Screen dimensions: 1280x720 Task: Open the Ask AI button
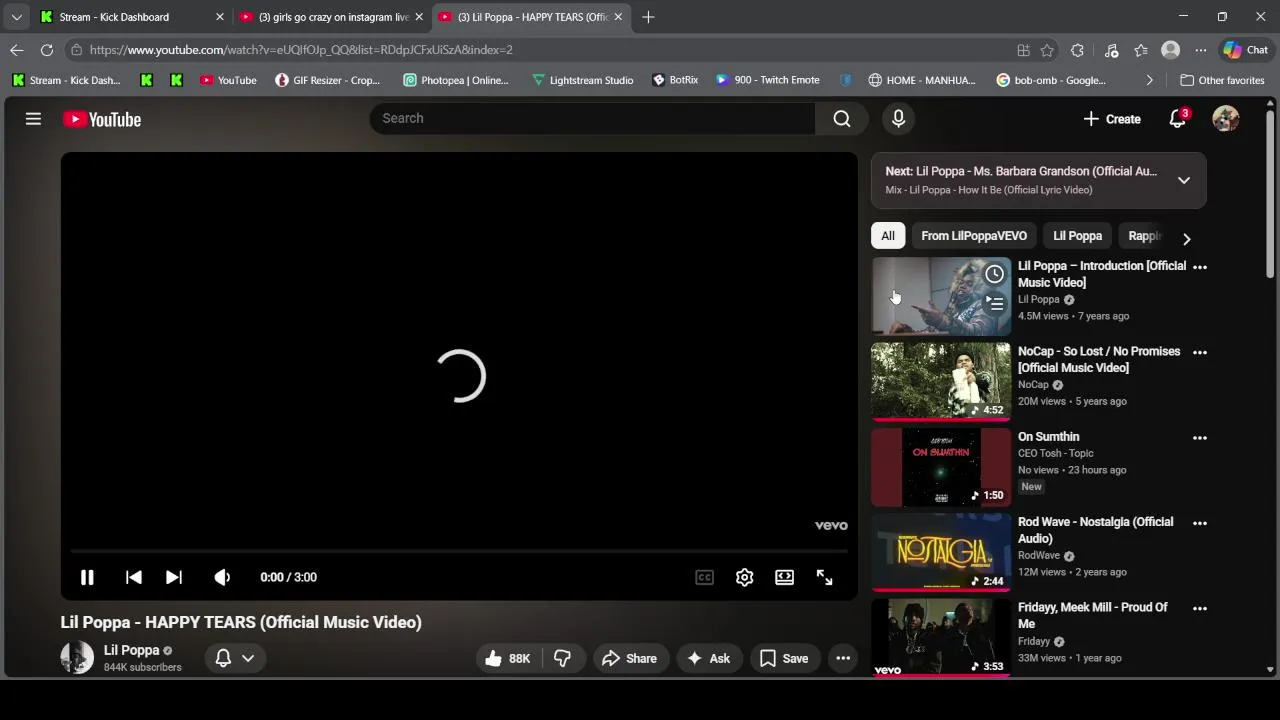[x=709, y=658]
